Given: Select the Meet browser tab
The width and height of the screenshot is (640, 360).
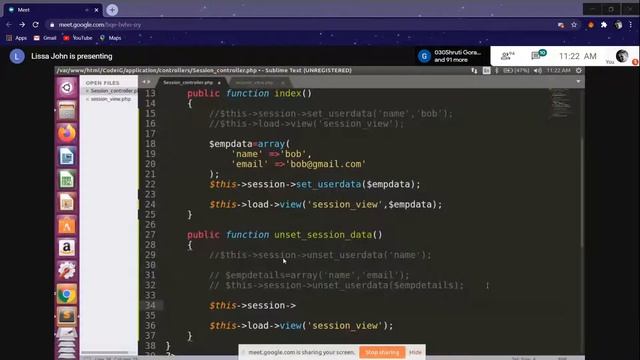Looking at the screenshot, I should (x=52, y=10).
